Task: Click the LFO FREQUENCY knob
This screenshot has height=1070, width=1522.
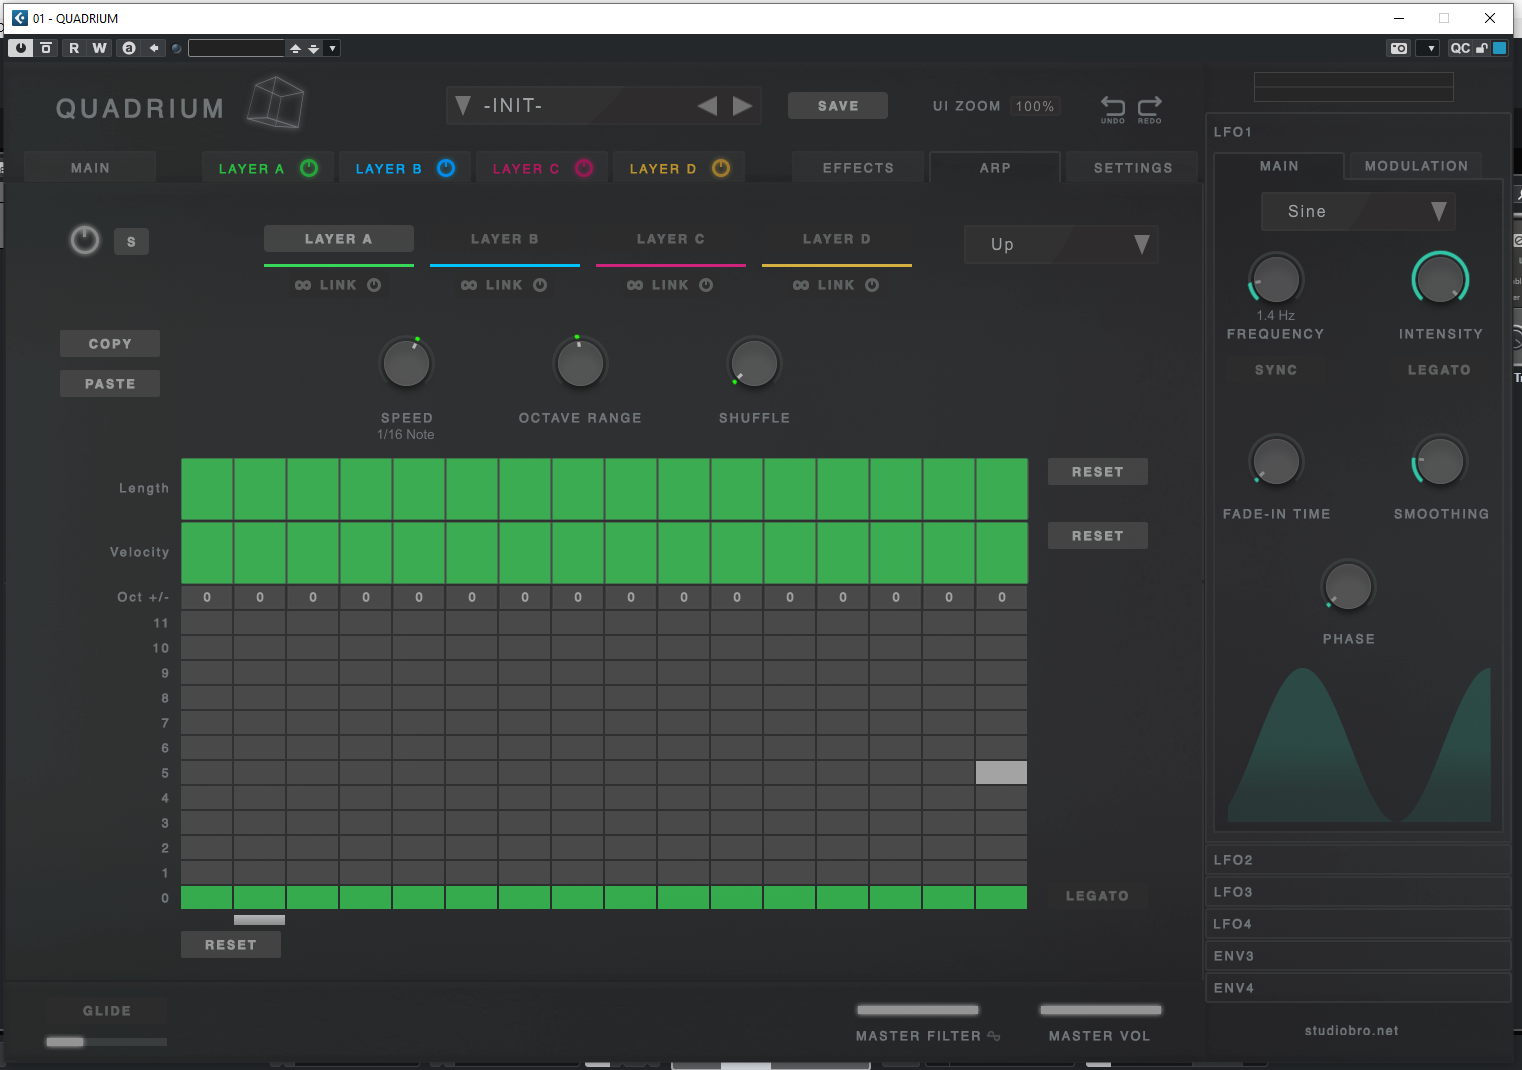Action: pyautogui.click(x=1275, y=279)
